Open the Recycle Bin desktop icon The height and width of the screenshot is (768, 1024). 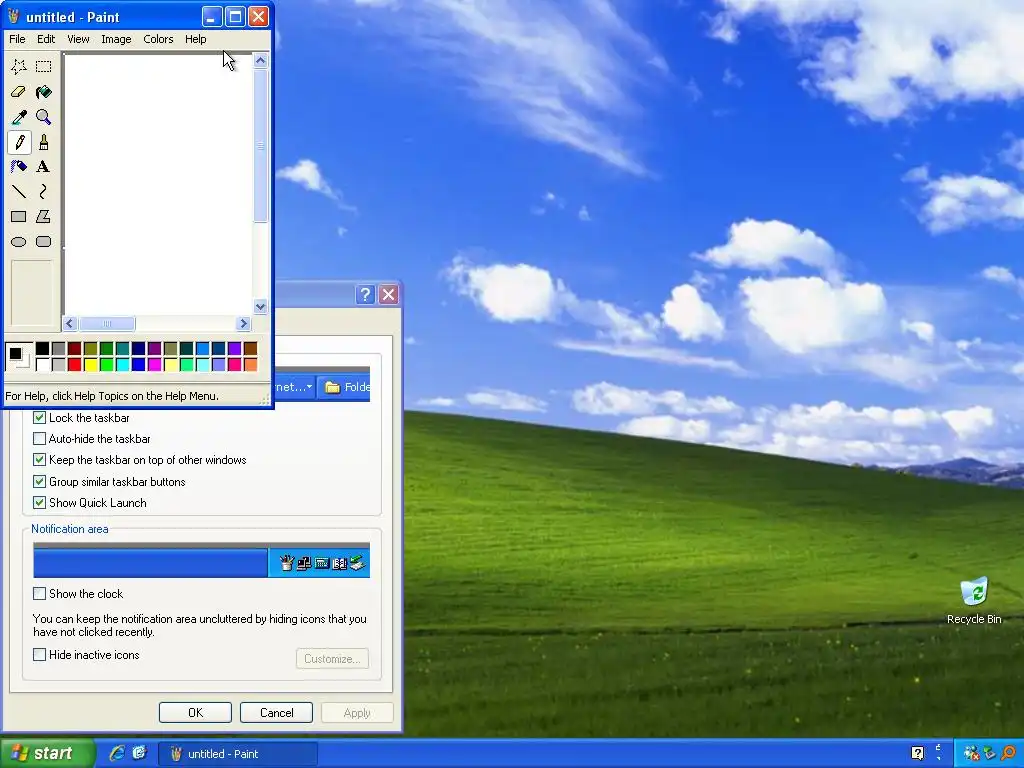(x=974, y=600)
